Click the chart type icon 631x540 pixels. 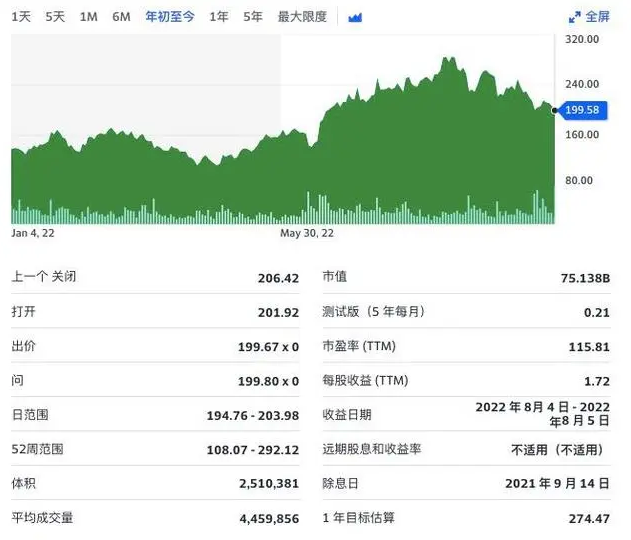click(x=355, y=17)
